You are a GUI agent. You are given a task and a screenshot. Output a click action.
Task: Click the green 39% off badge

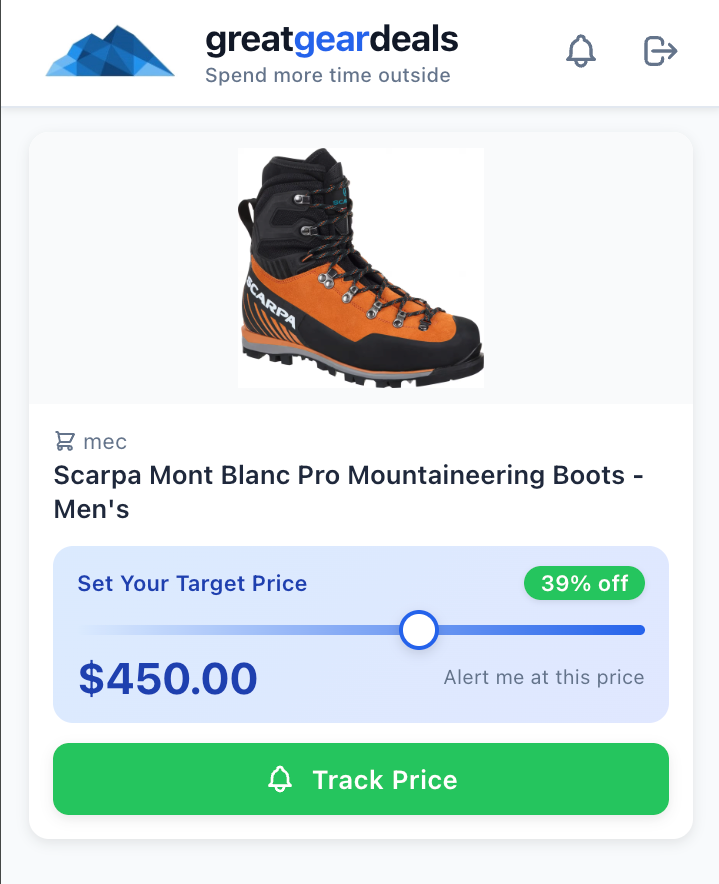pos(584,583)
